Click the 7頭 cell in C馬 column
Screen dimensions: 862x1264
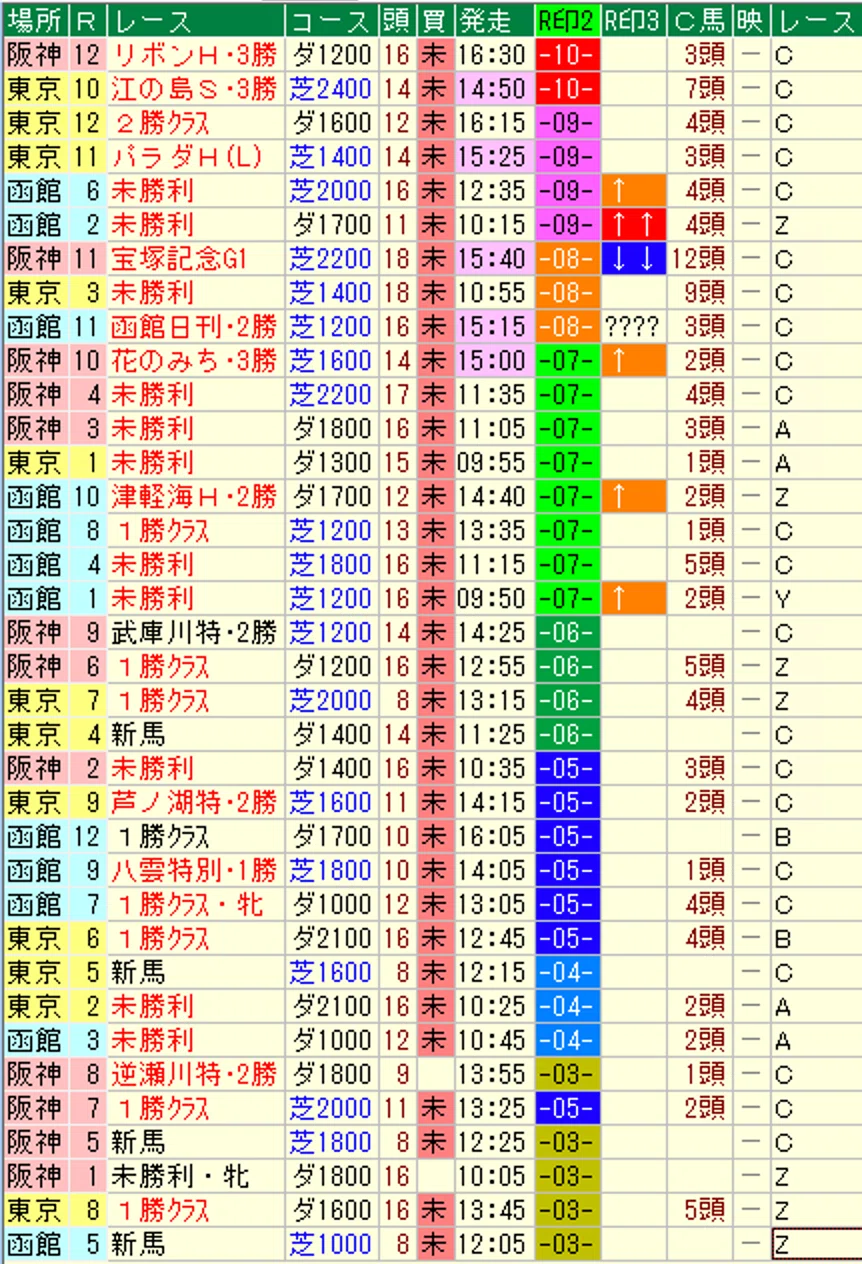699,89
